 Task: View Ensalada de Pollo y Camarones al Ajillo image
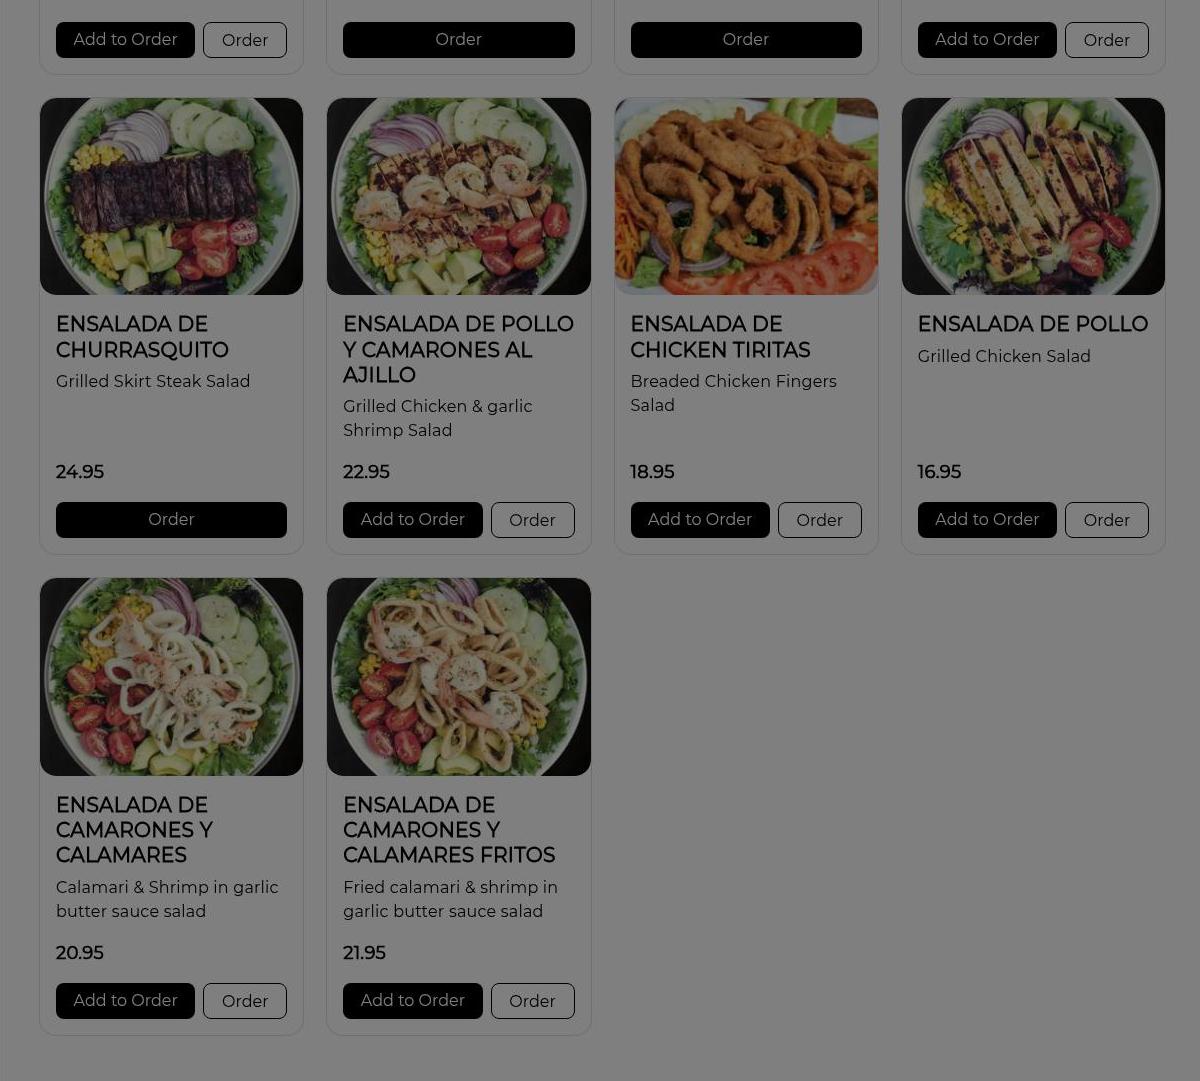pos(458,196)
